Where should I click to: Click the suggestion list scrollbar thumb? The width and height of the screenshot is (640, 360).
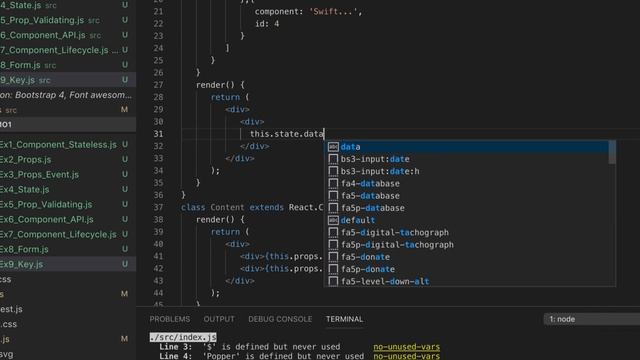coord(612,152)
